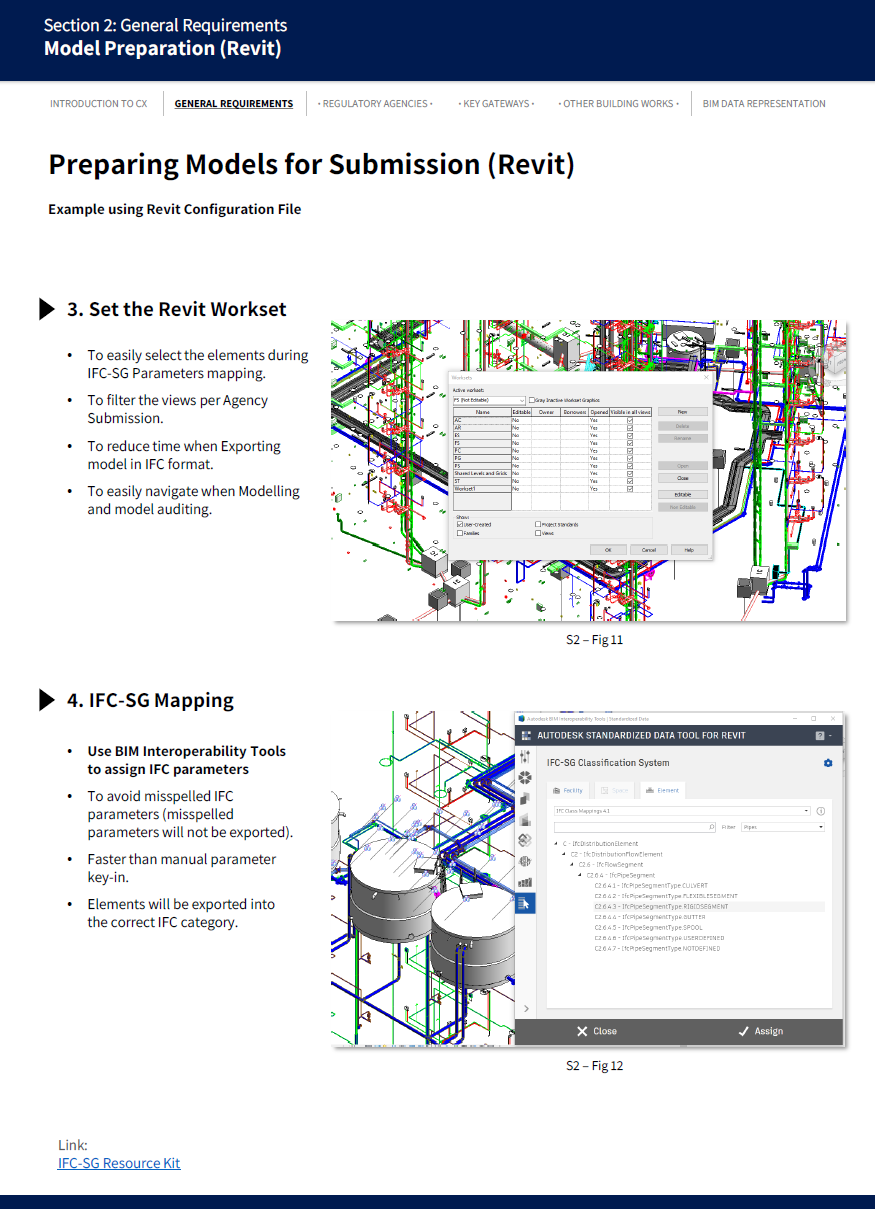The width and height of the screenshot is (875, 1209).
Task: Collapse the C2 - IfcDistributionFlowElement node
Action: point(563,854)
